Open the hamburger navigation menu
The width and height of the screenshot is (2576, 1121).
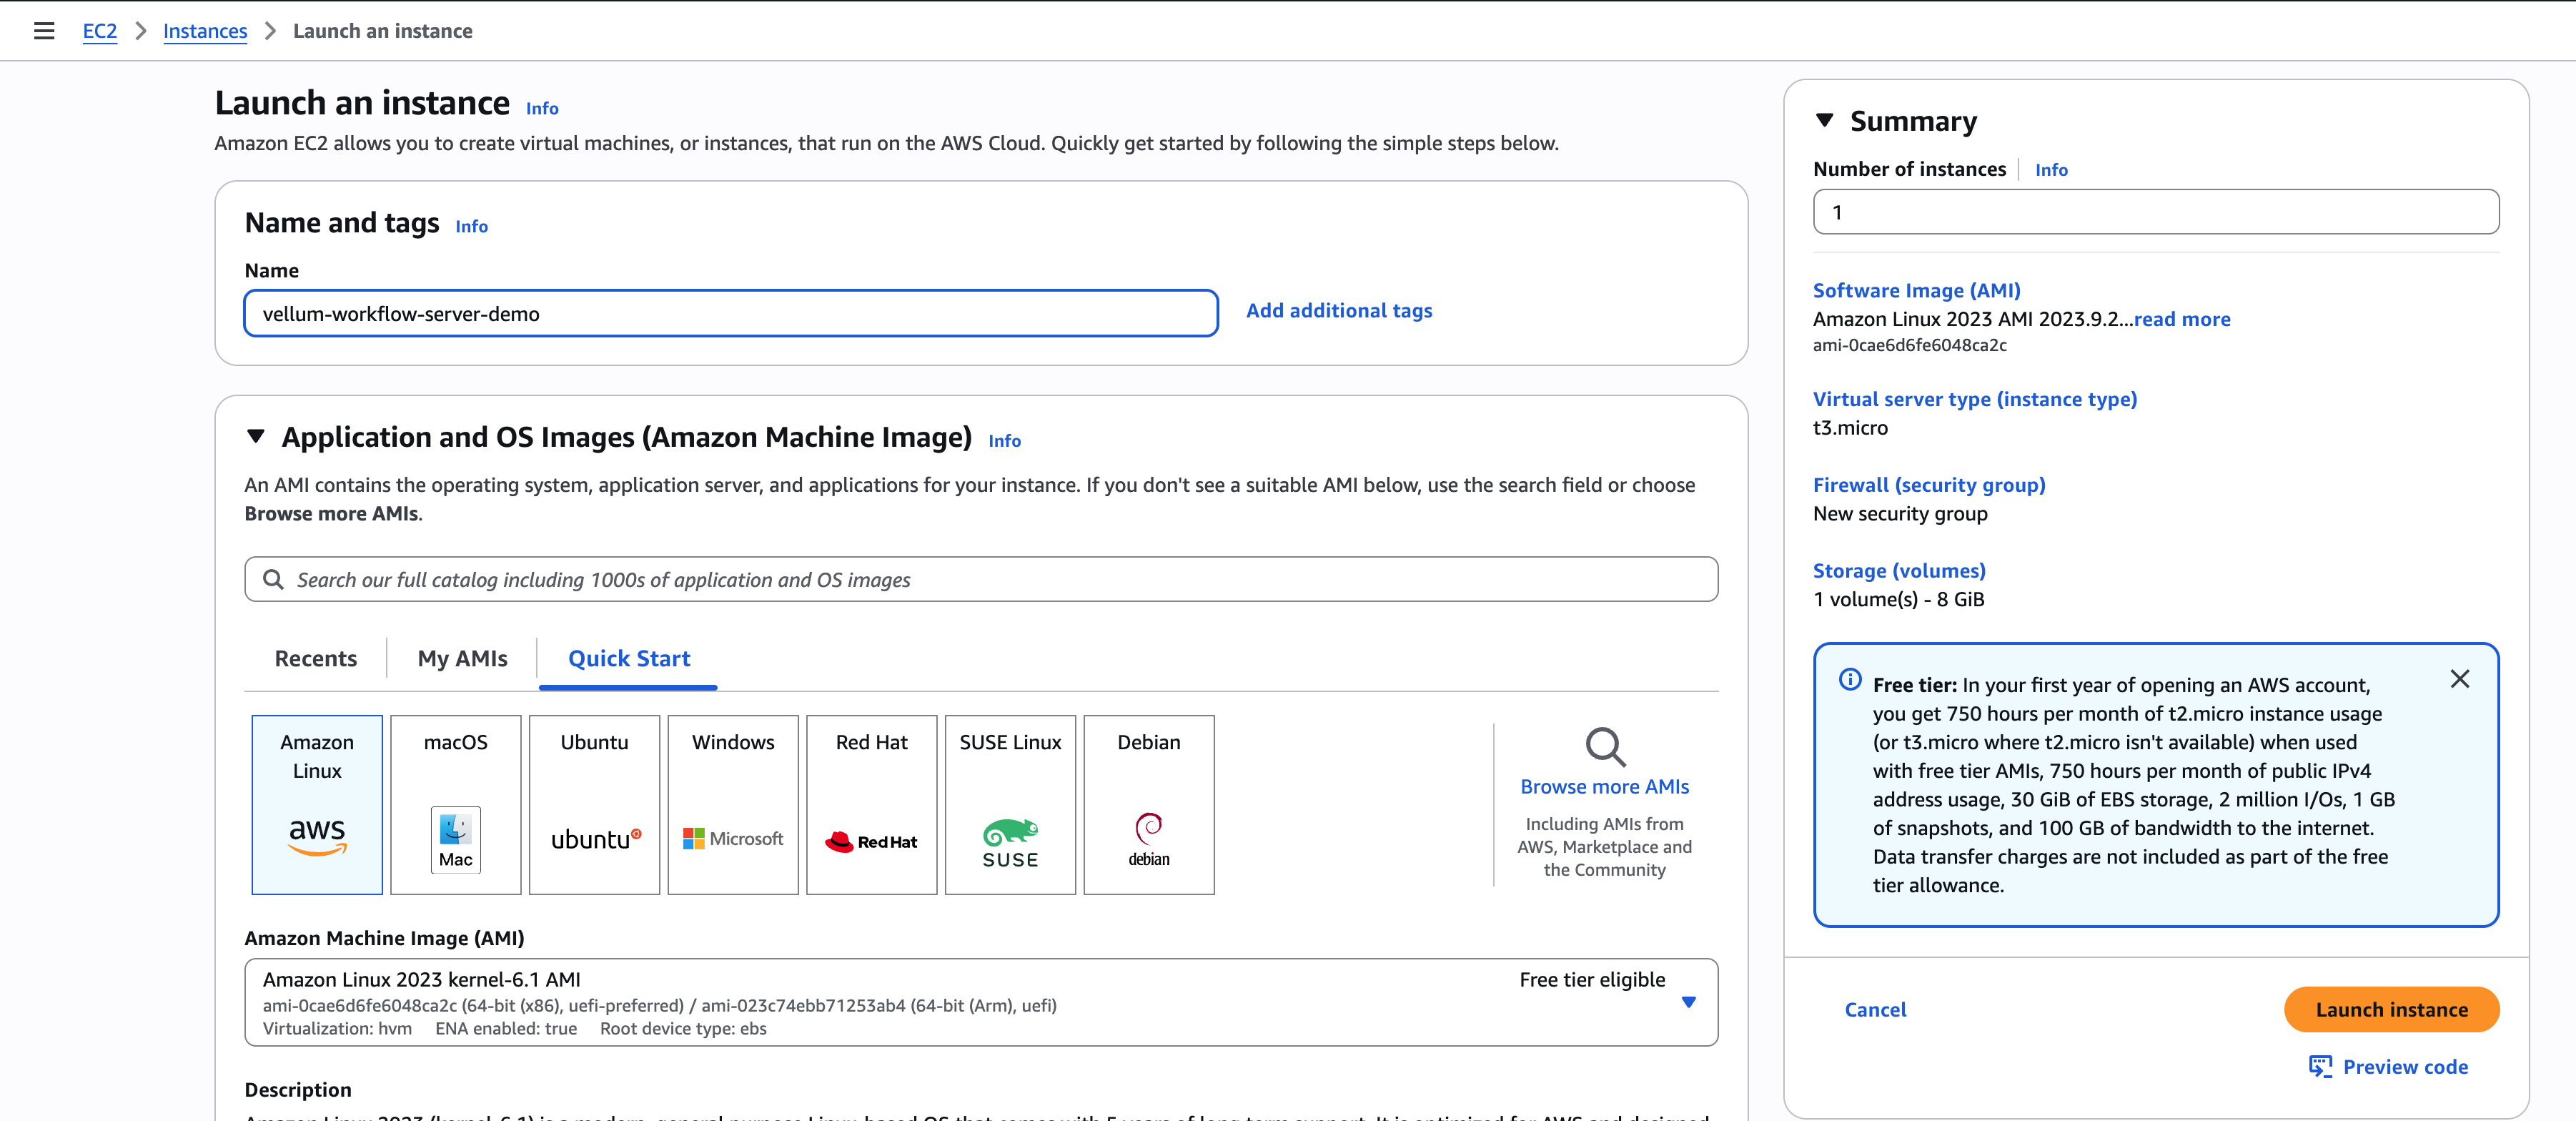(44, 31)
